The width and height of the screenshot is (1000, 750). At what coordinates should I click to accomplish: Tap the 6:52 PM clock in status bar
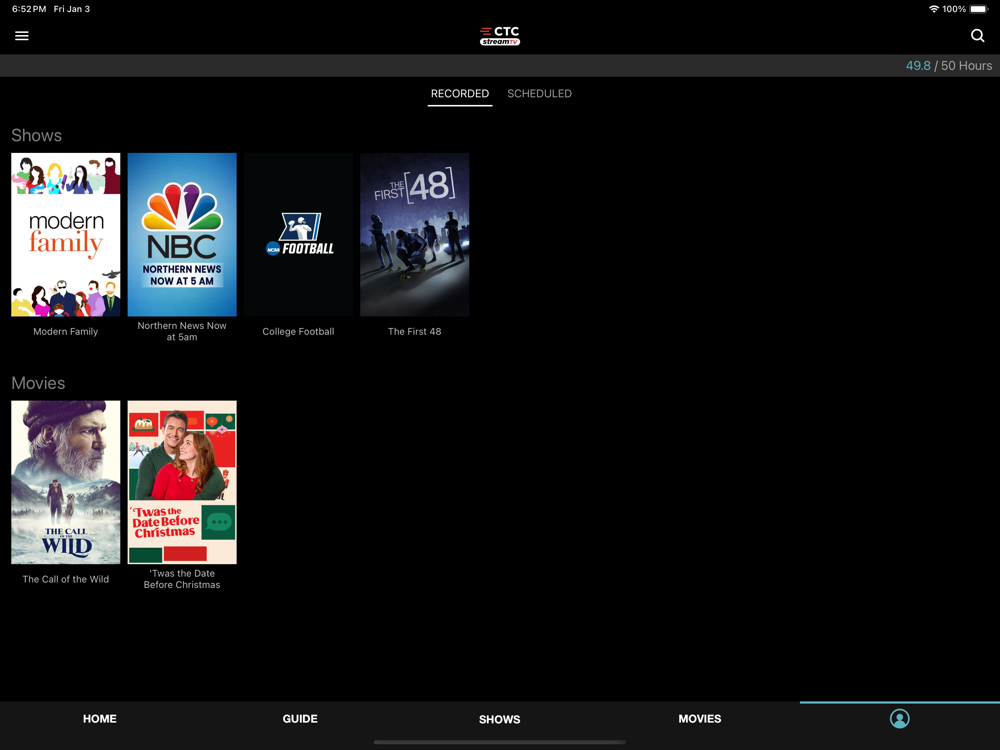29,9
